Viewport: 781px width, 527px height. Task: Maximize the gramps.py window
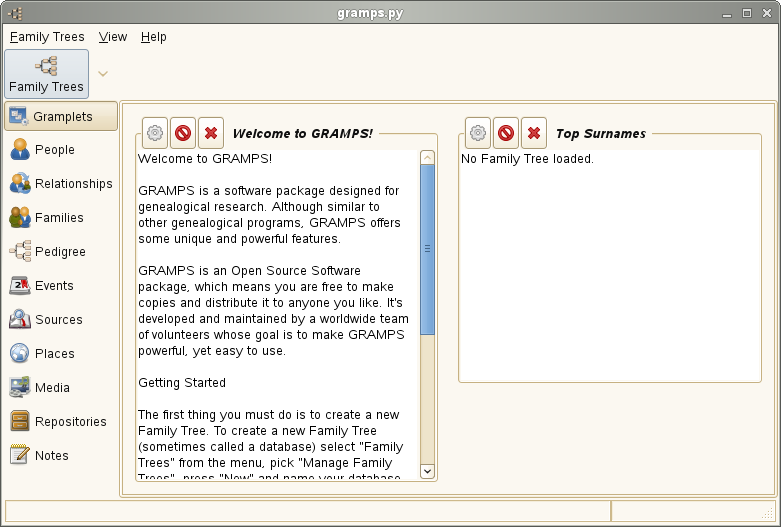tap(747, 13)
